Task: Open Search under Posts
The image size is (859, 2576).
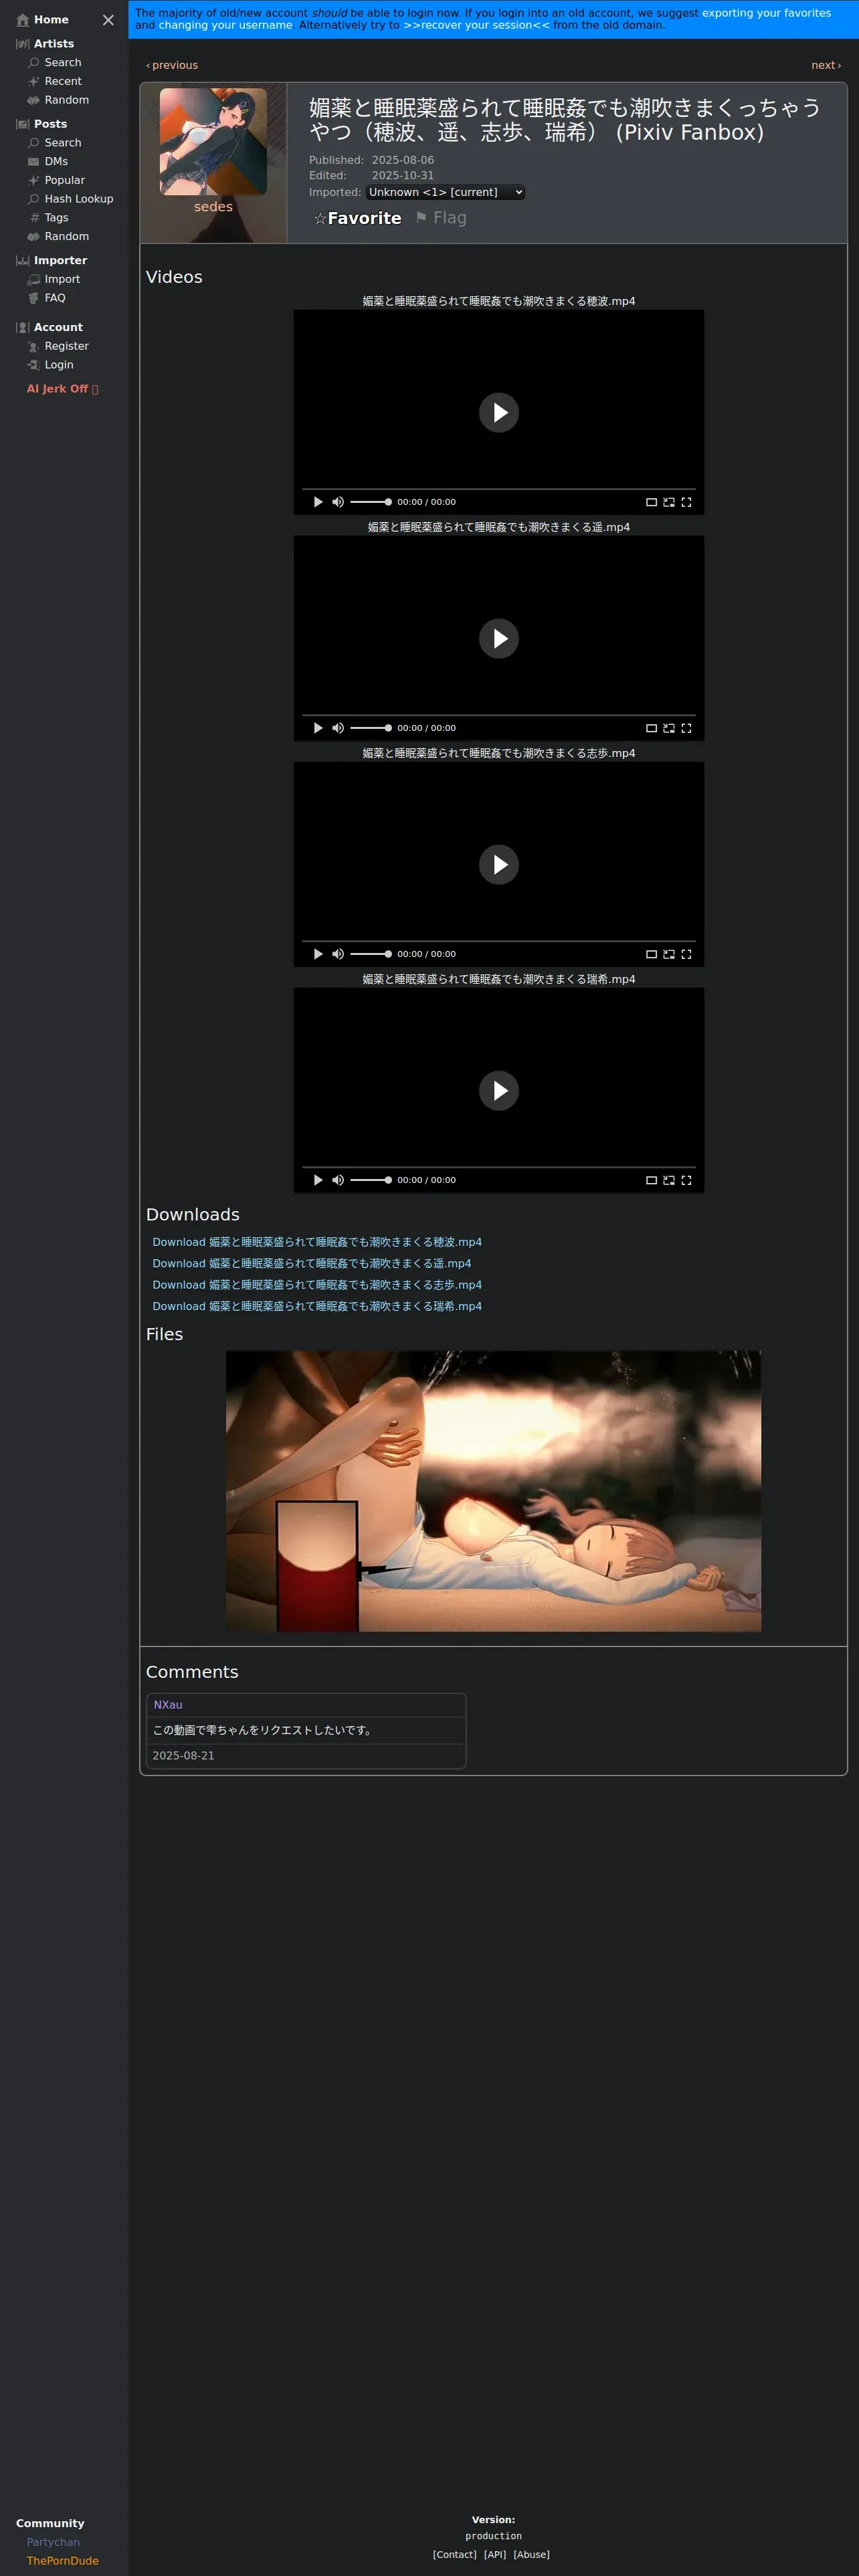Action: tap(55, 143)
